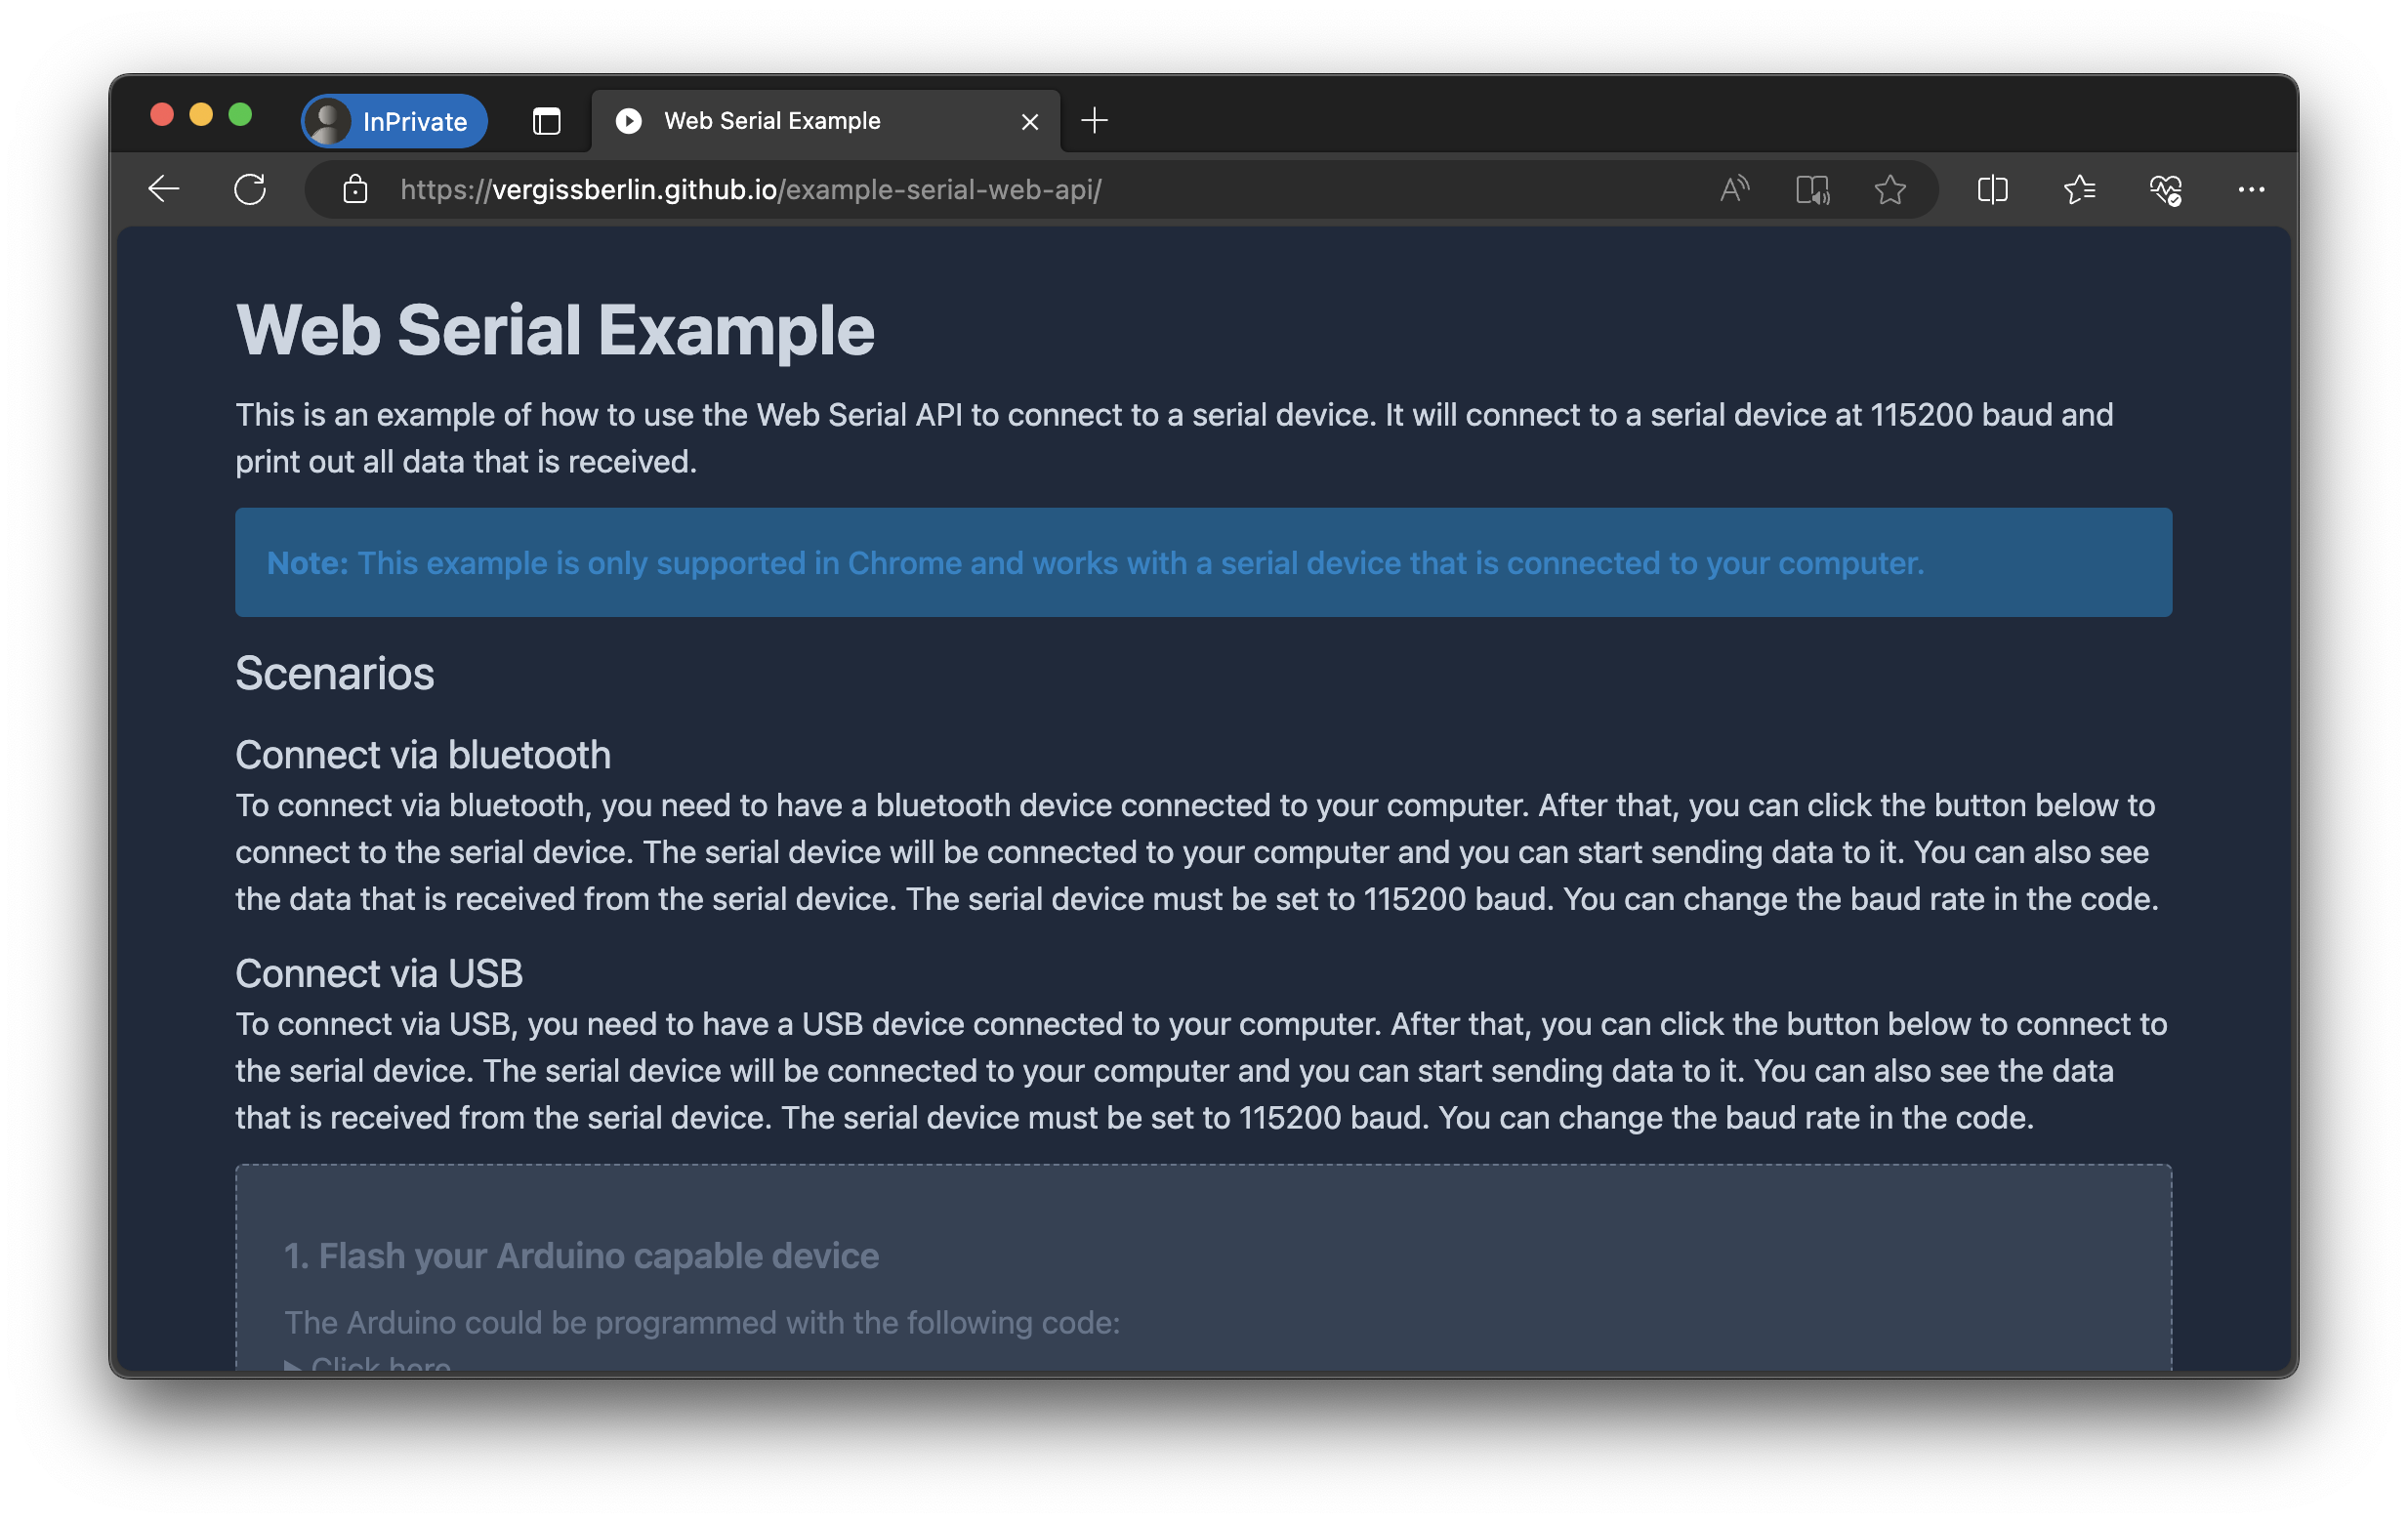This screenshot has width=2408, height=1523.
Task: Open split screen view icon
Action: pos(1992,189)
